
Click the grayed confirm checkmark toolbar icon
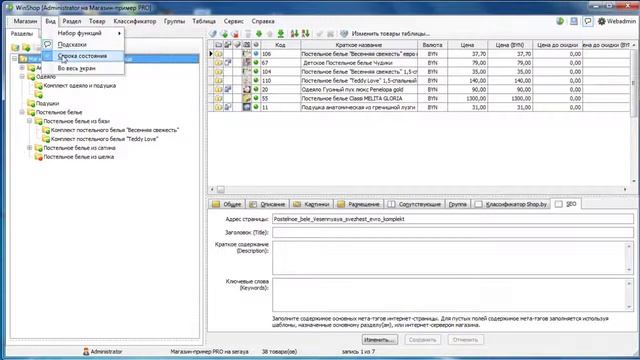[x=320, y=34]
